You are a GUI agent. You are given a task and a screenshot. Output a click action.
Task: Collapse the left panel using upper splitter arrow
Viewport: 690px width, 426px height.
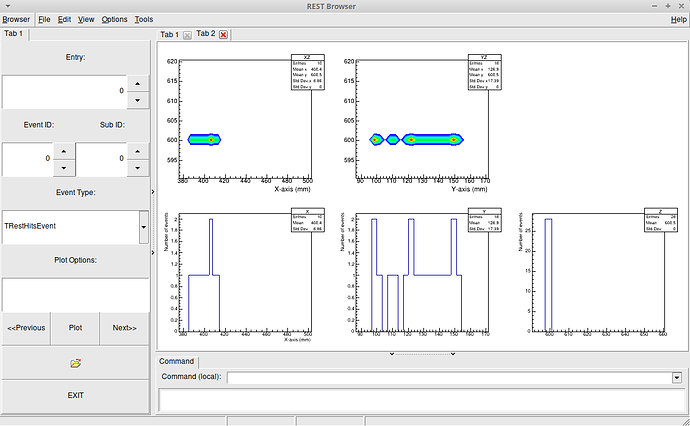click(153, 192)
